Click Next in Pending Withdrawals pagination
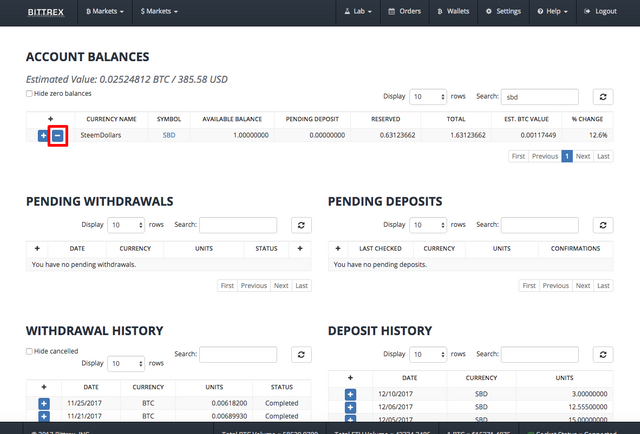Viewport: 640px width, 434px height. (x=281, y=286)
